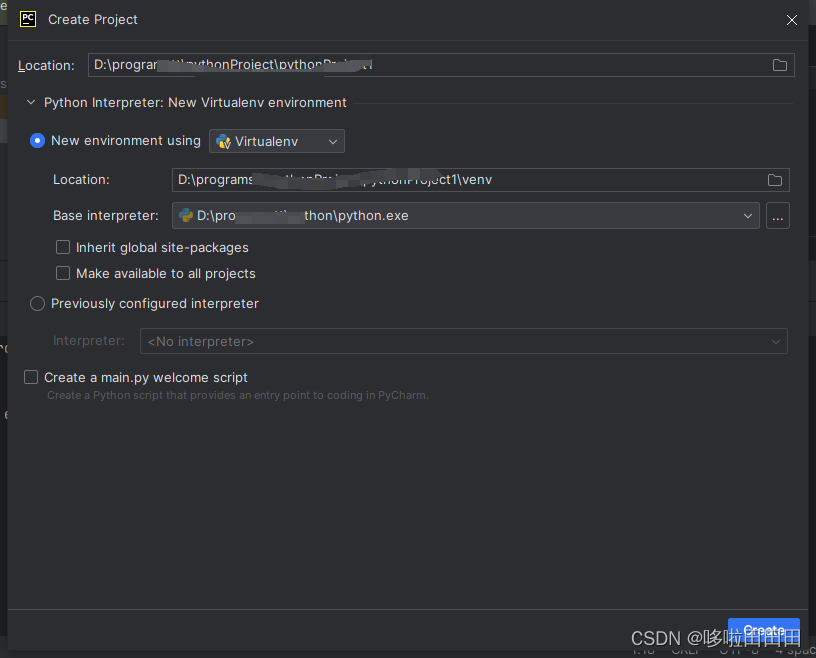The width and height of the screenshot is (816, 658).
Task: Click the Create button
Action: coord(763,631)
